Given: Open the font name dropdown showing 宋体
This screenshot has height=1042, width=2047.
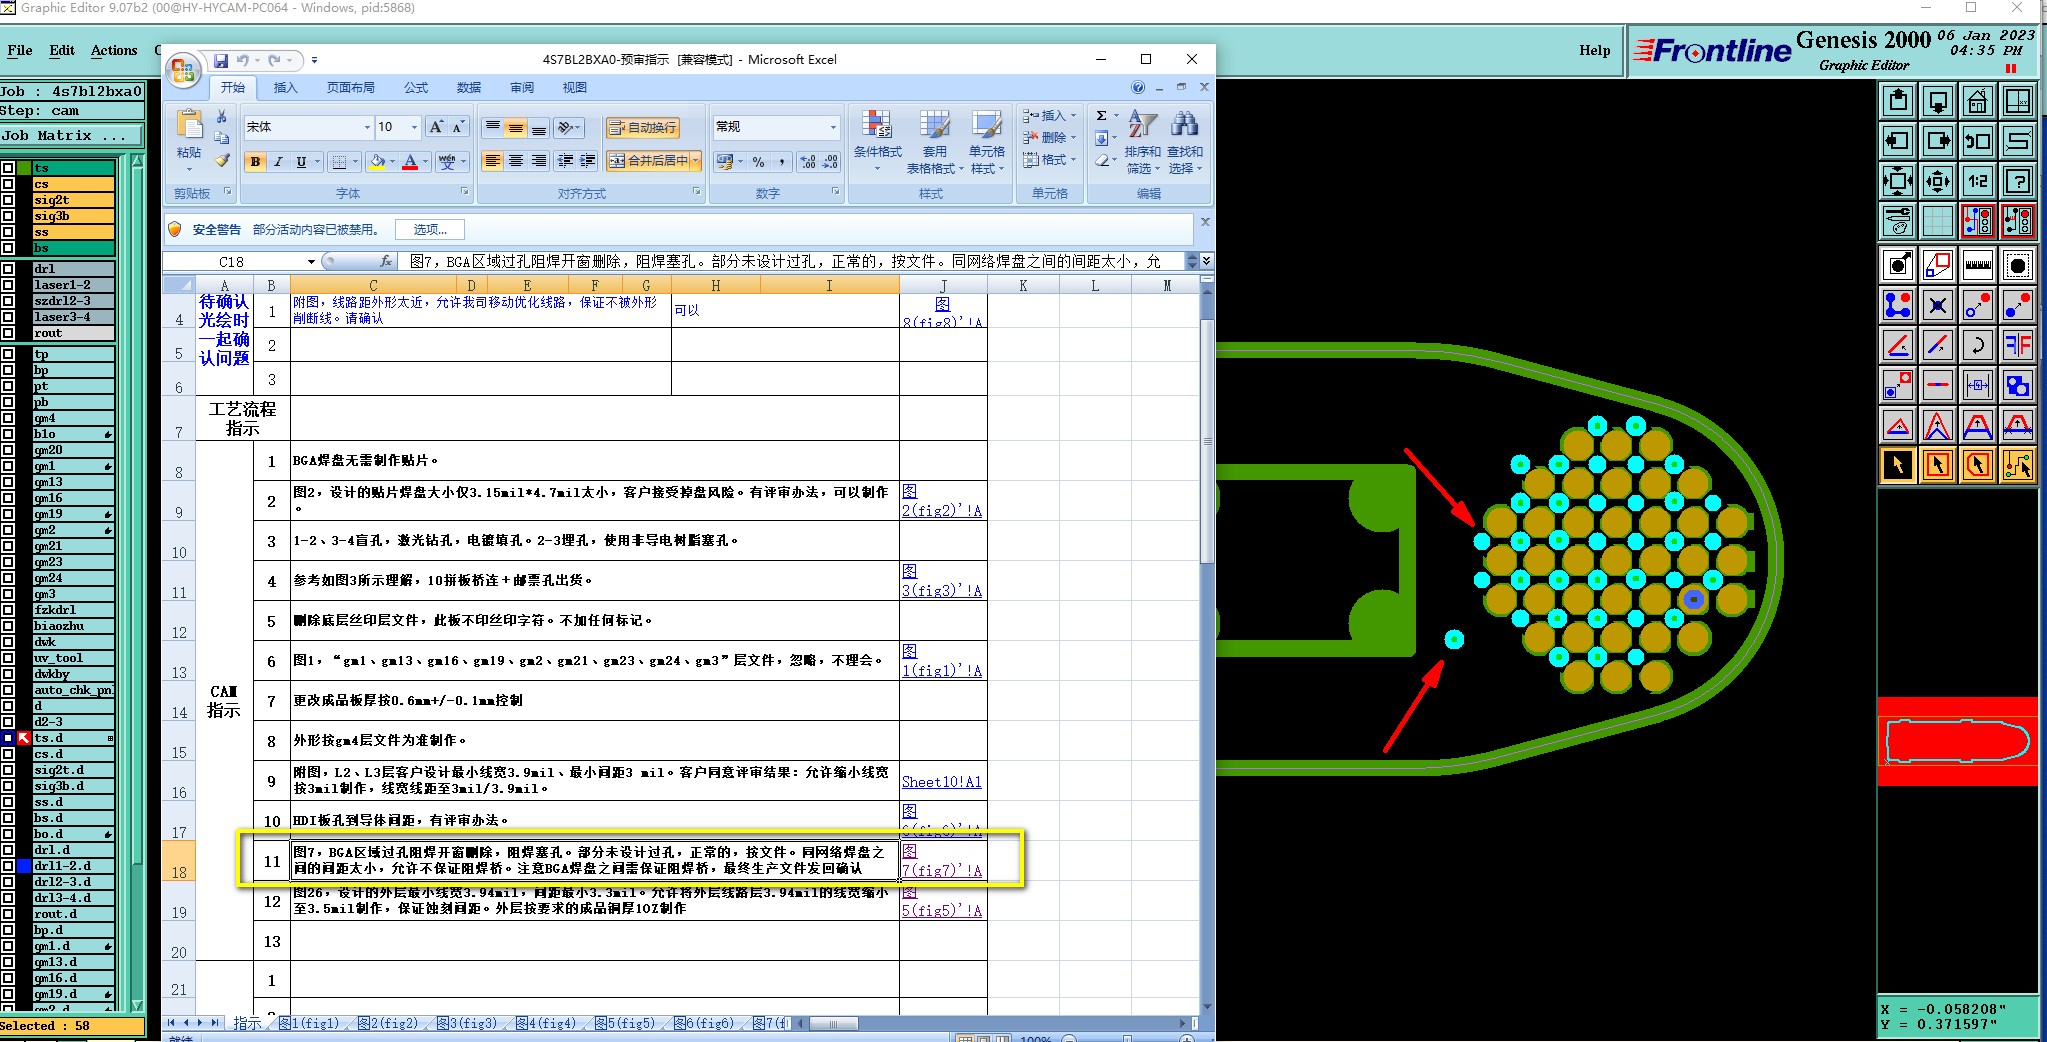Looking at the screenshot, I should [366, 127].
